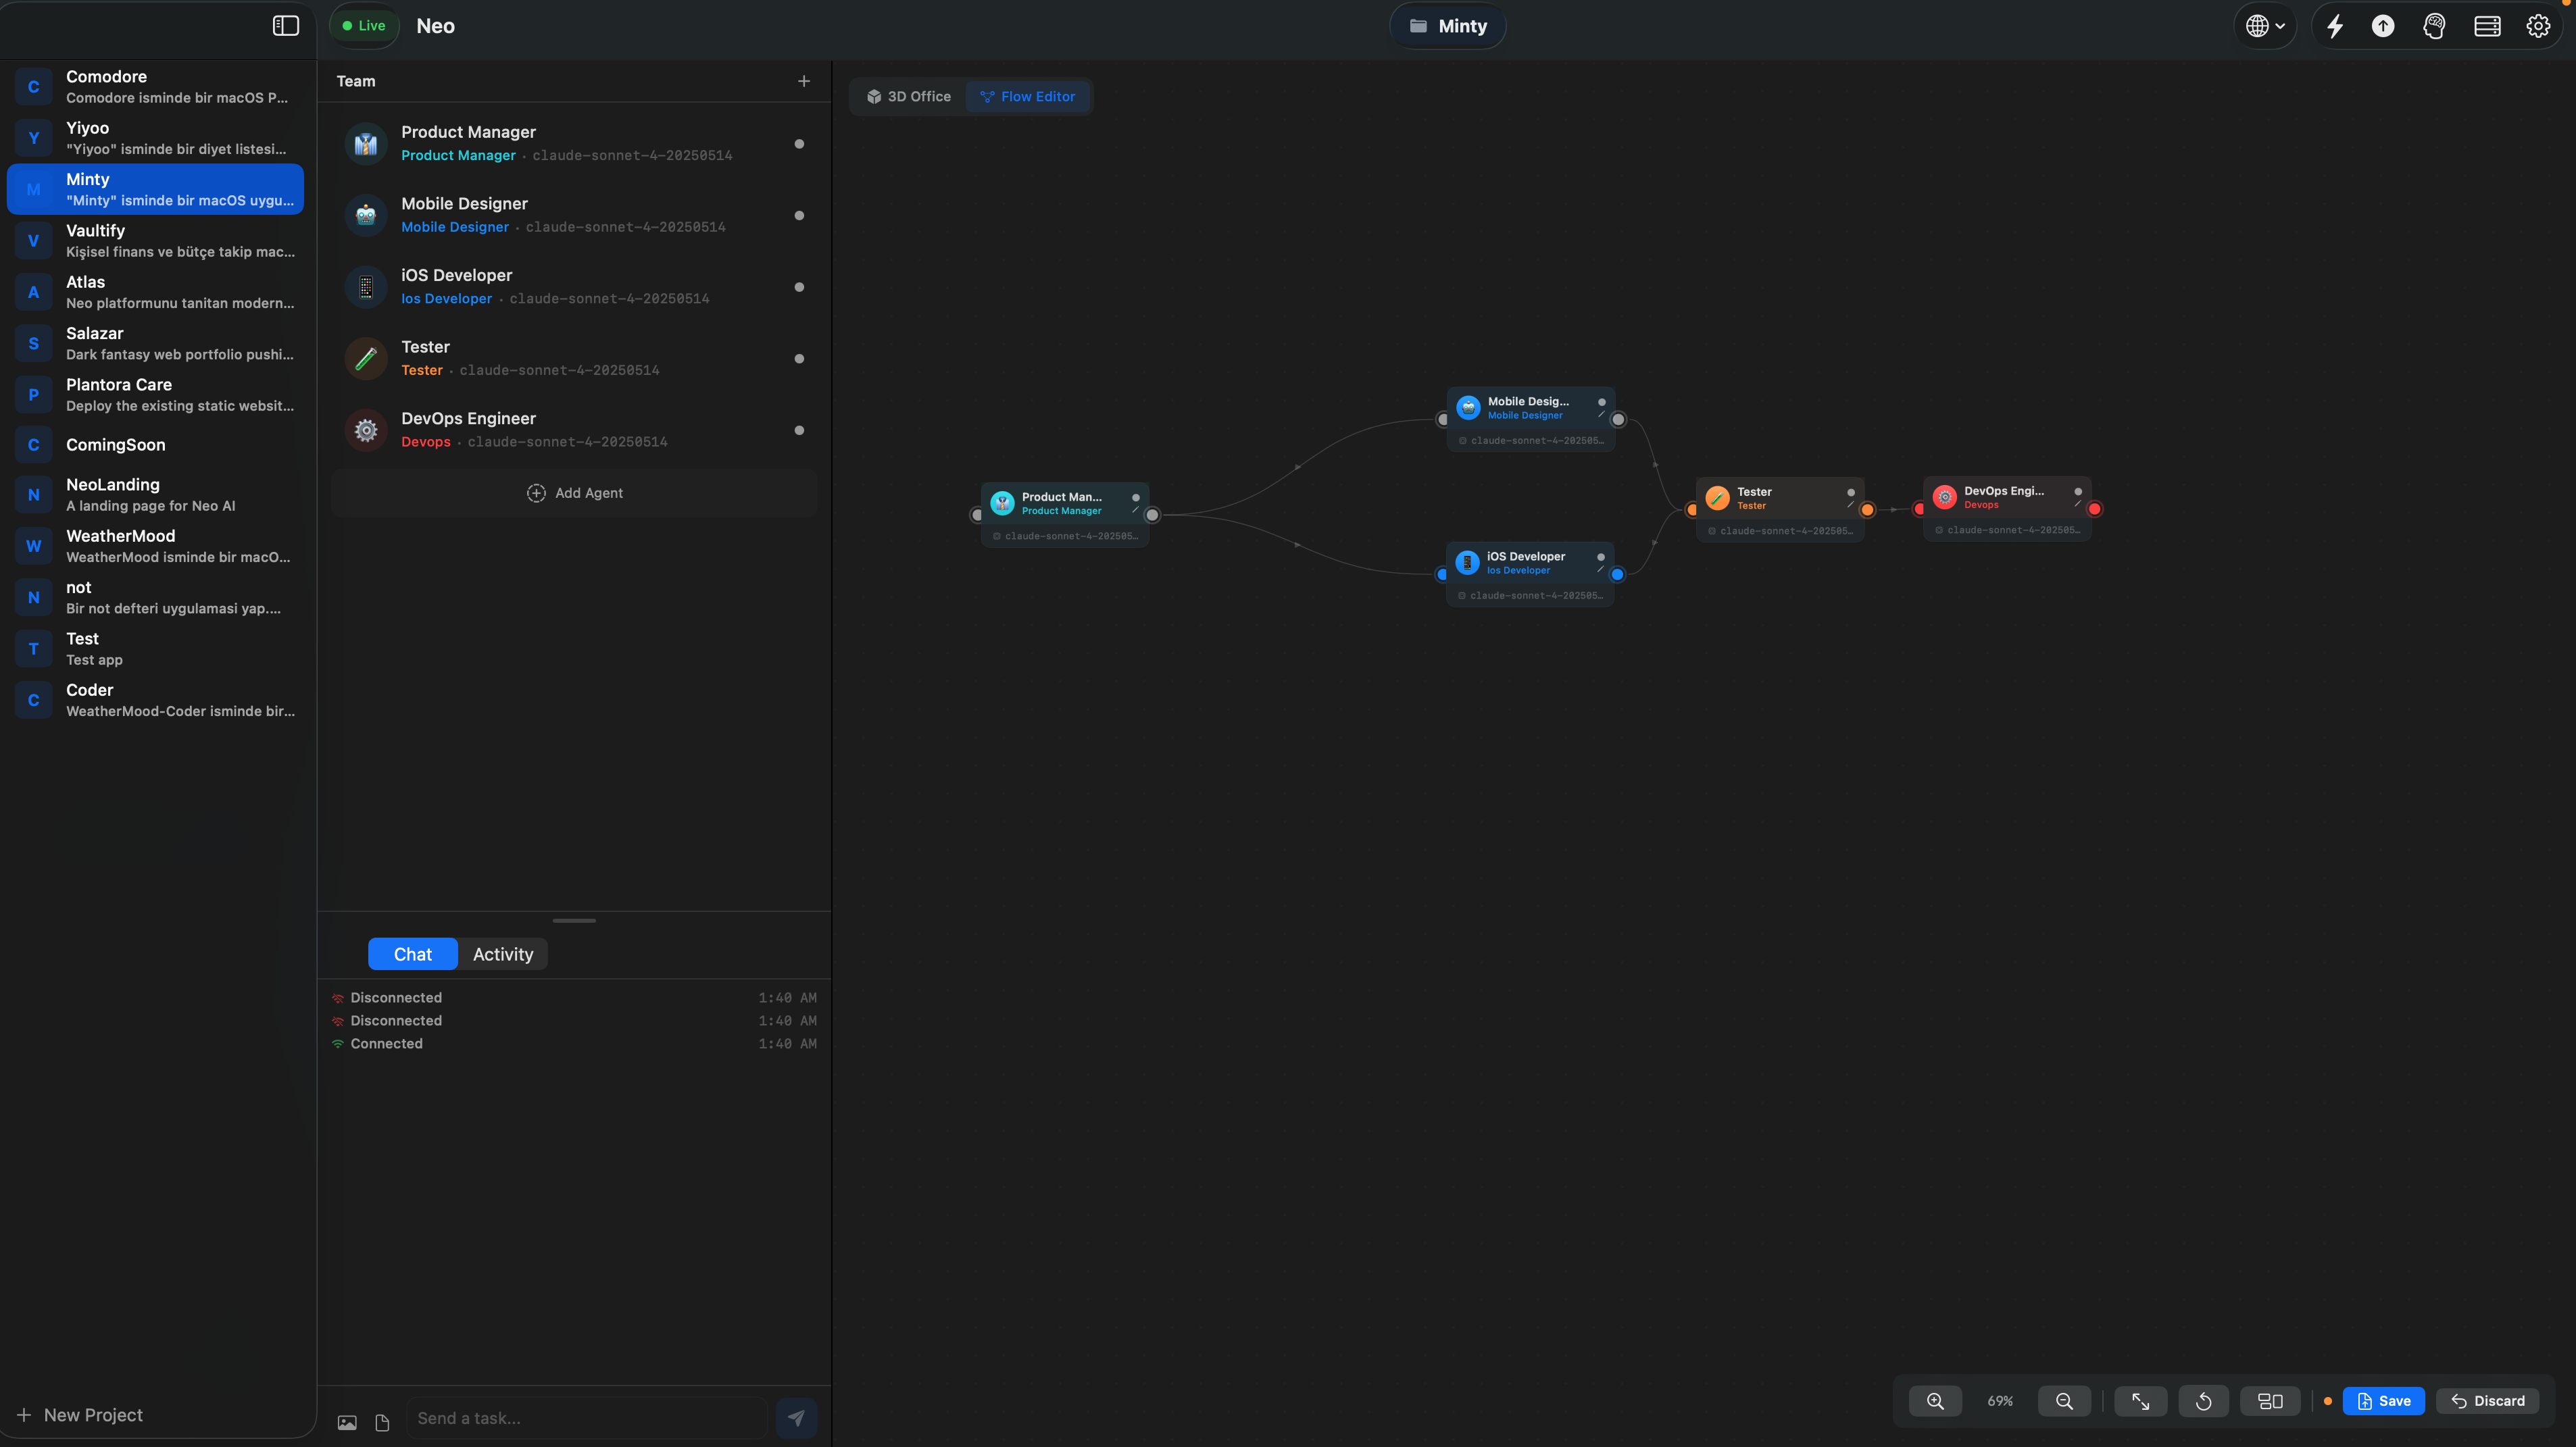The width and height of the screenshot is (2576, 1447).
Task: Open the lightning bolt quick actions
Action: point(2335,26)
